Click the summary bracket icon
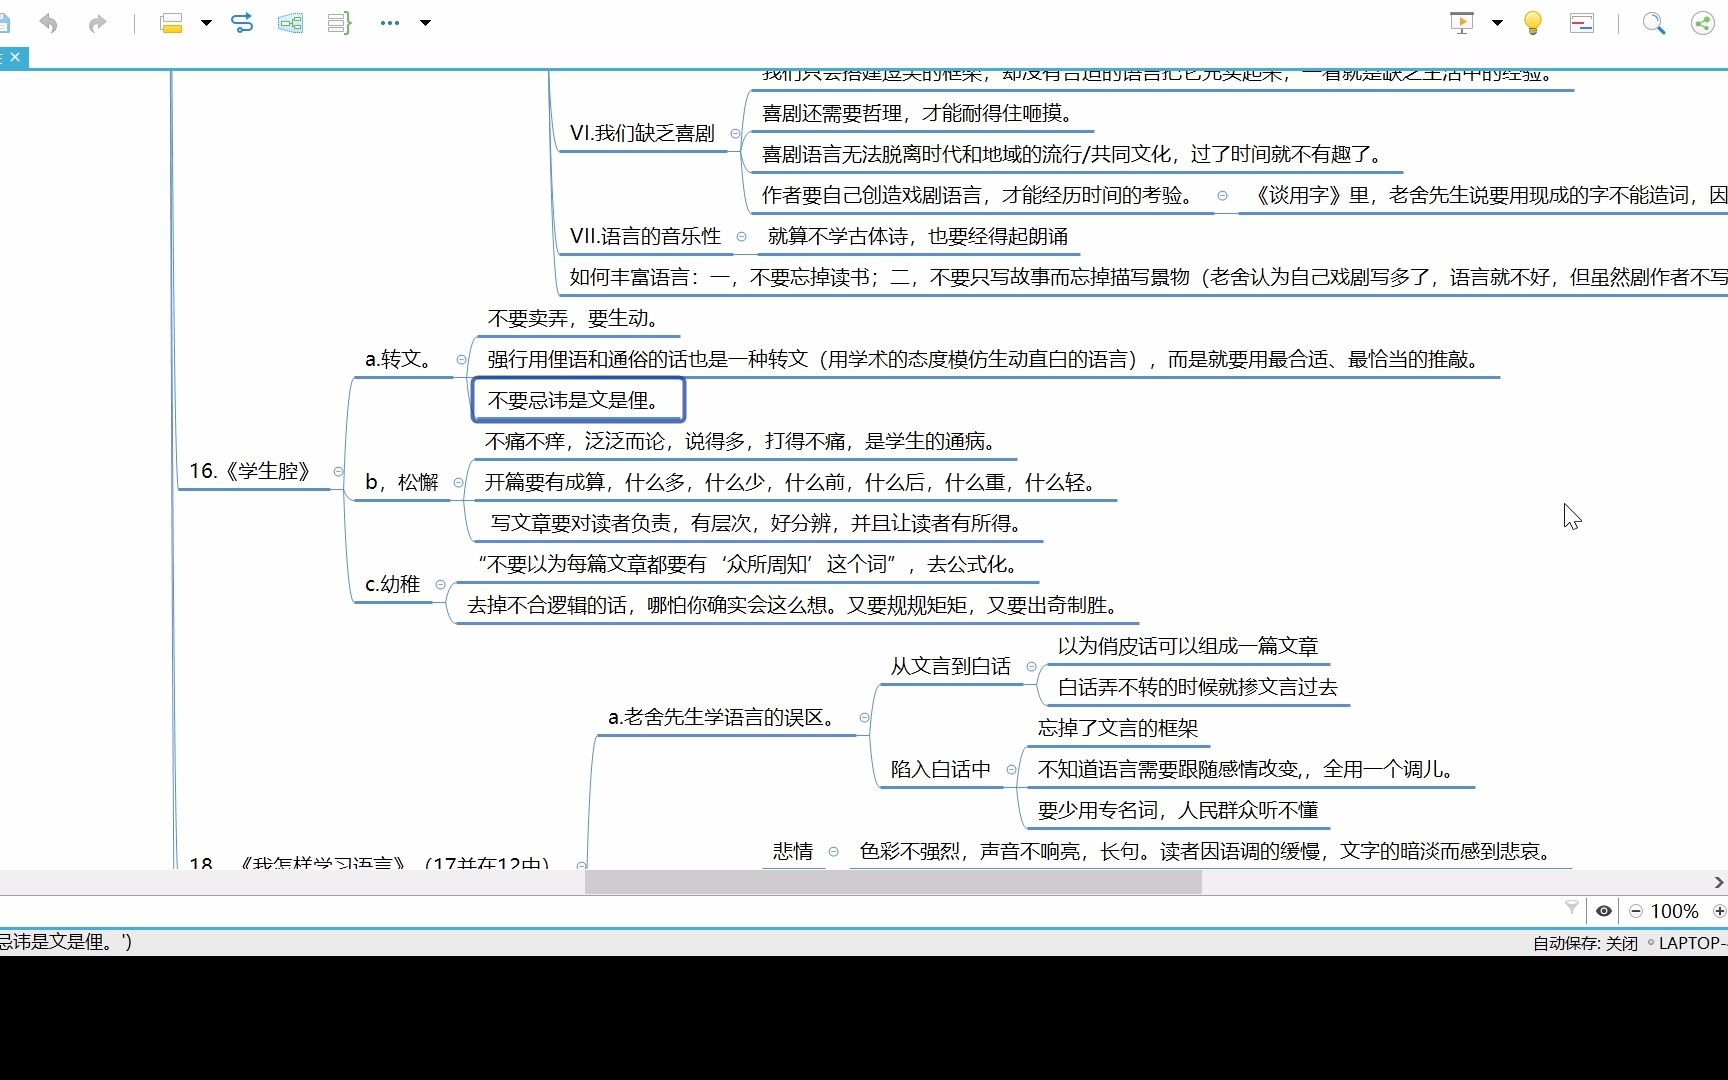The height and width of the screenshot is (1080, 1728). (340, 23)
